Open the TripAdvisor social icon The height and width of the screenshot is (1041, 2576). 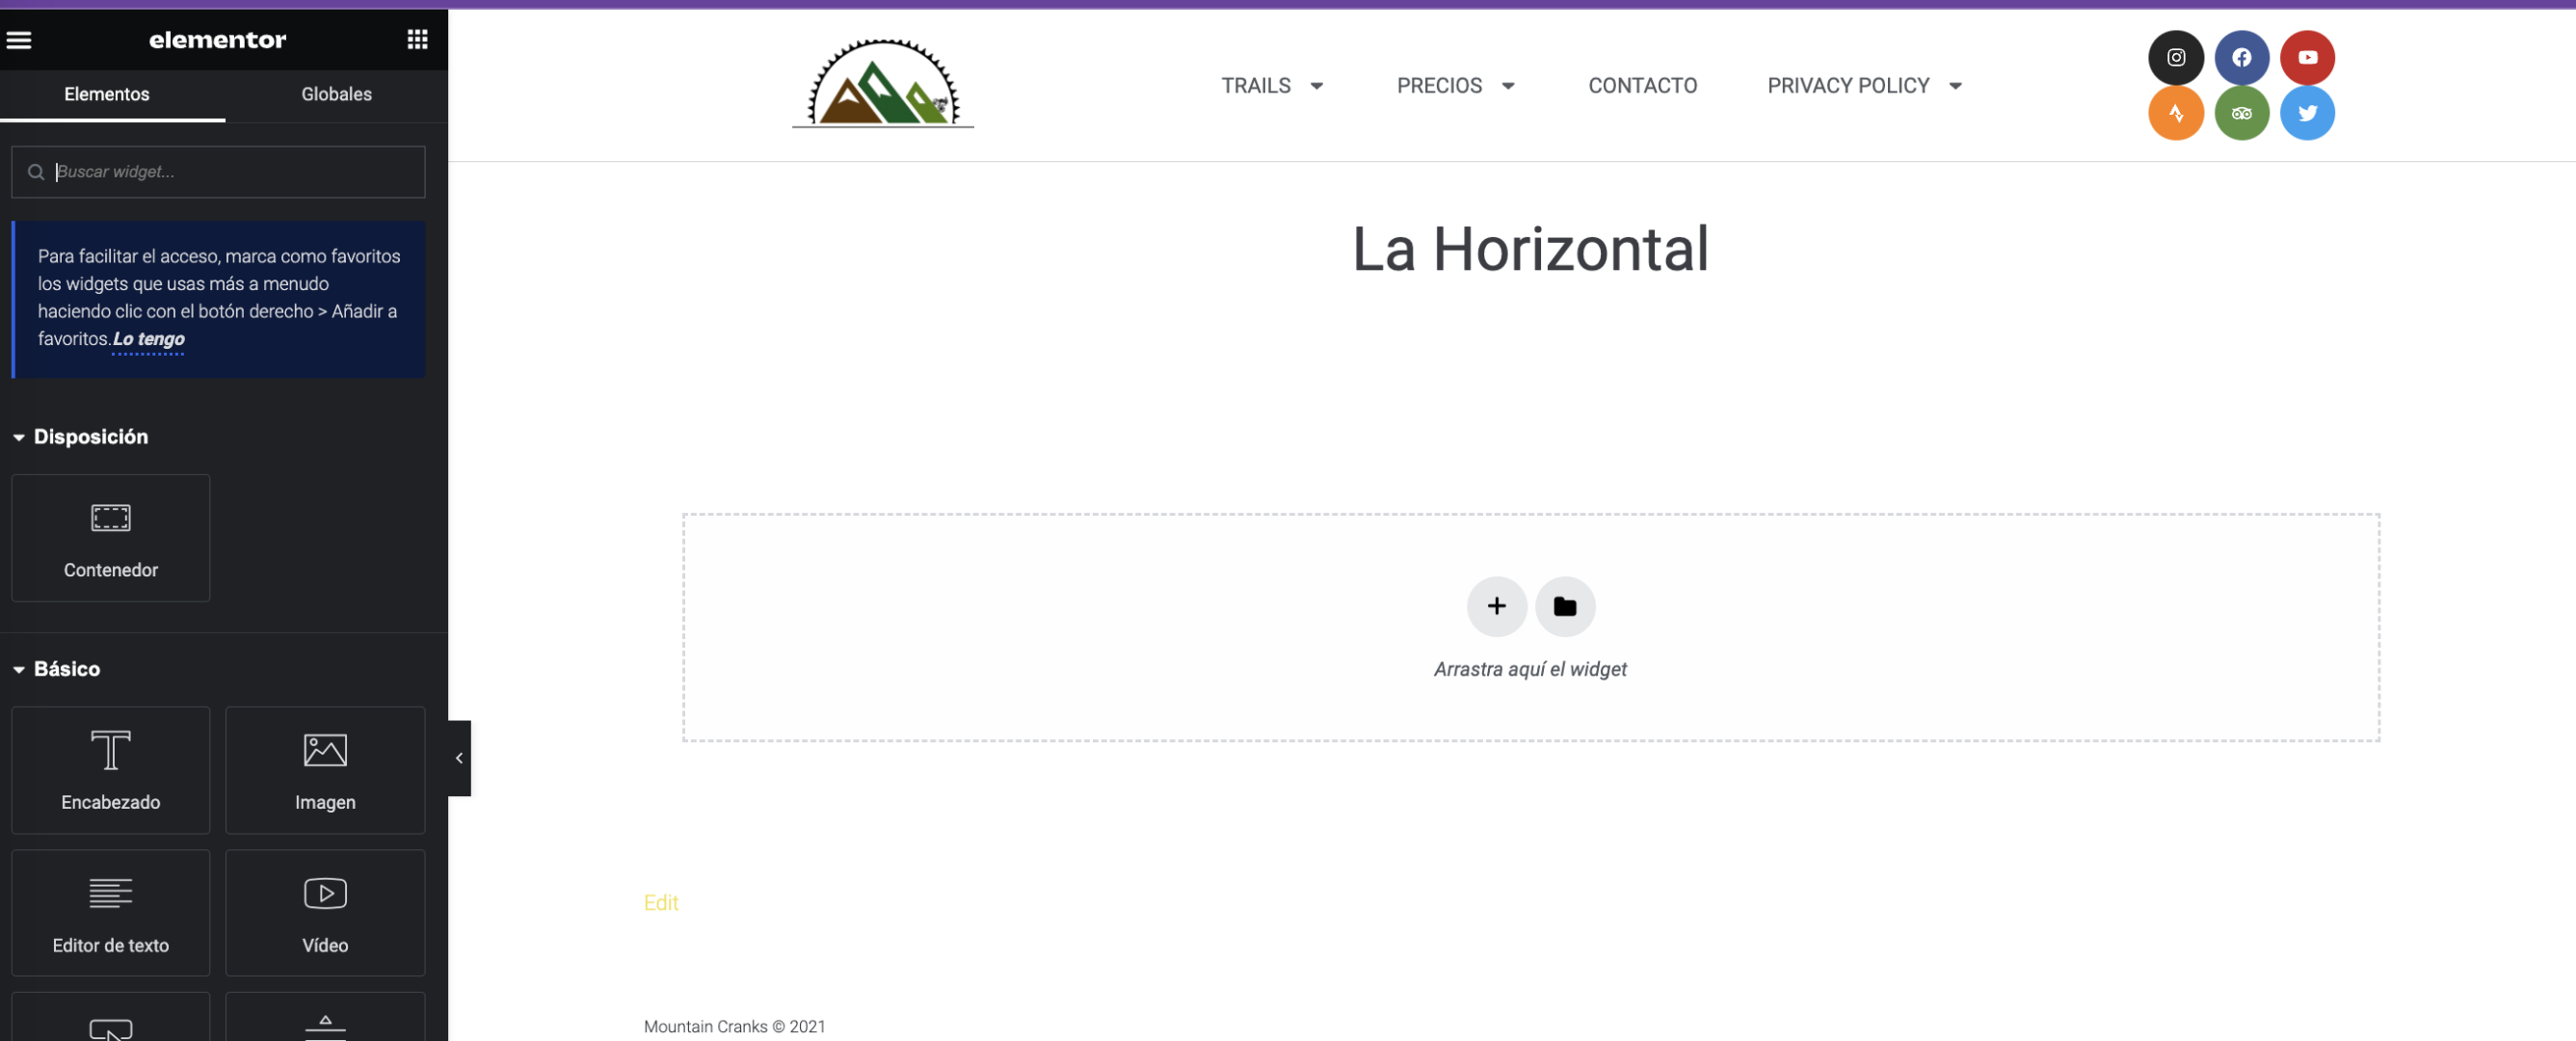2241,113
